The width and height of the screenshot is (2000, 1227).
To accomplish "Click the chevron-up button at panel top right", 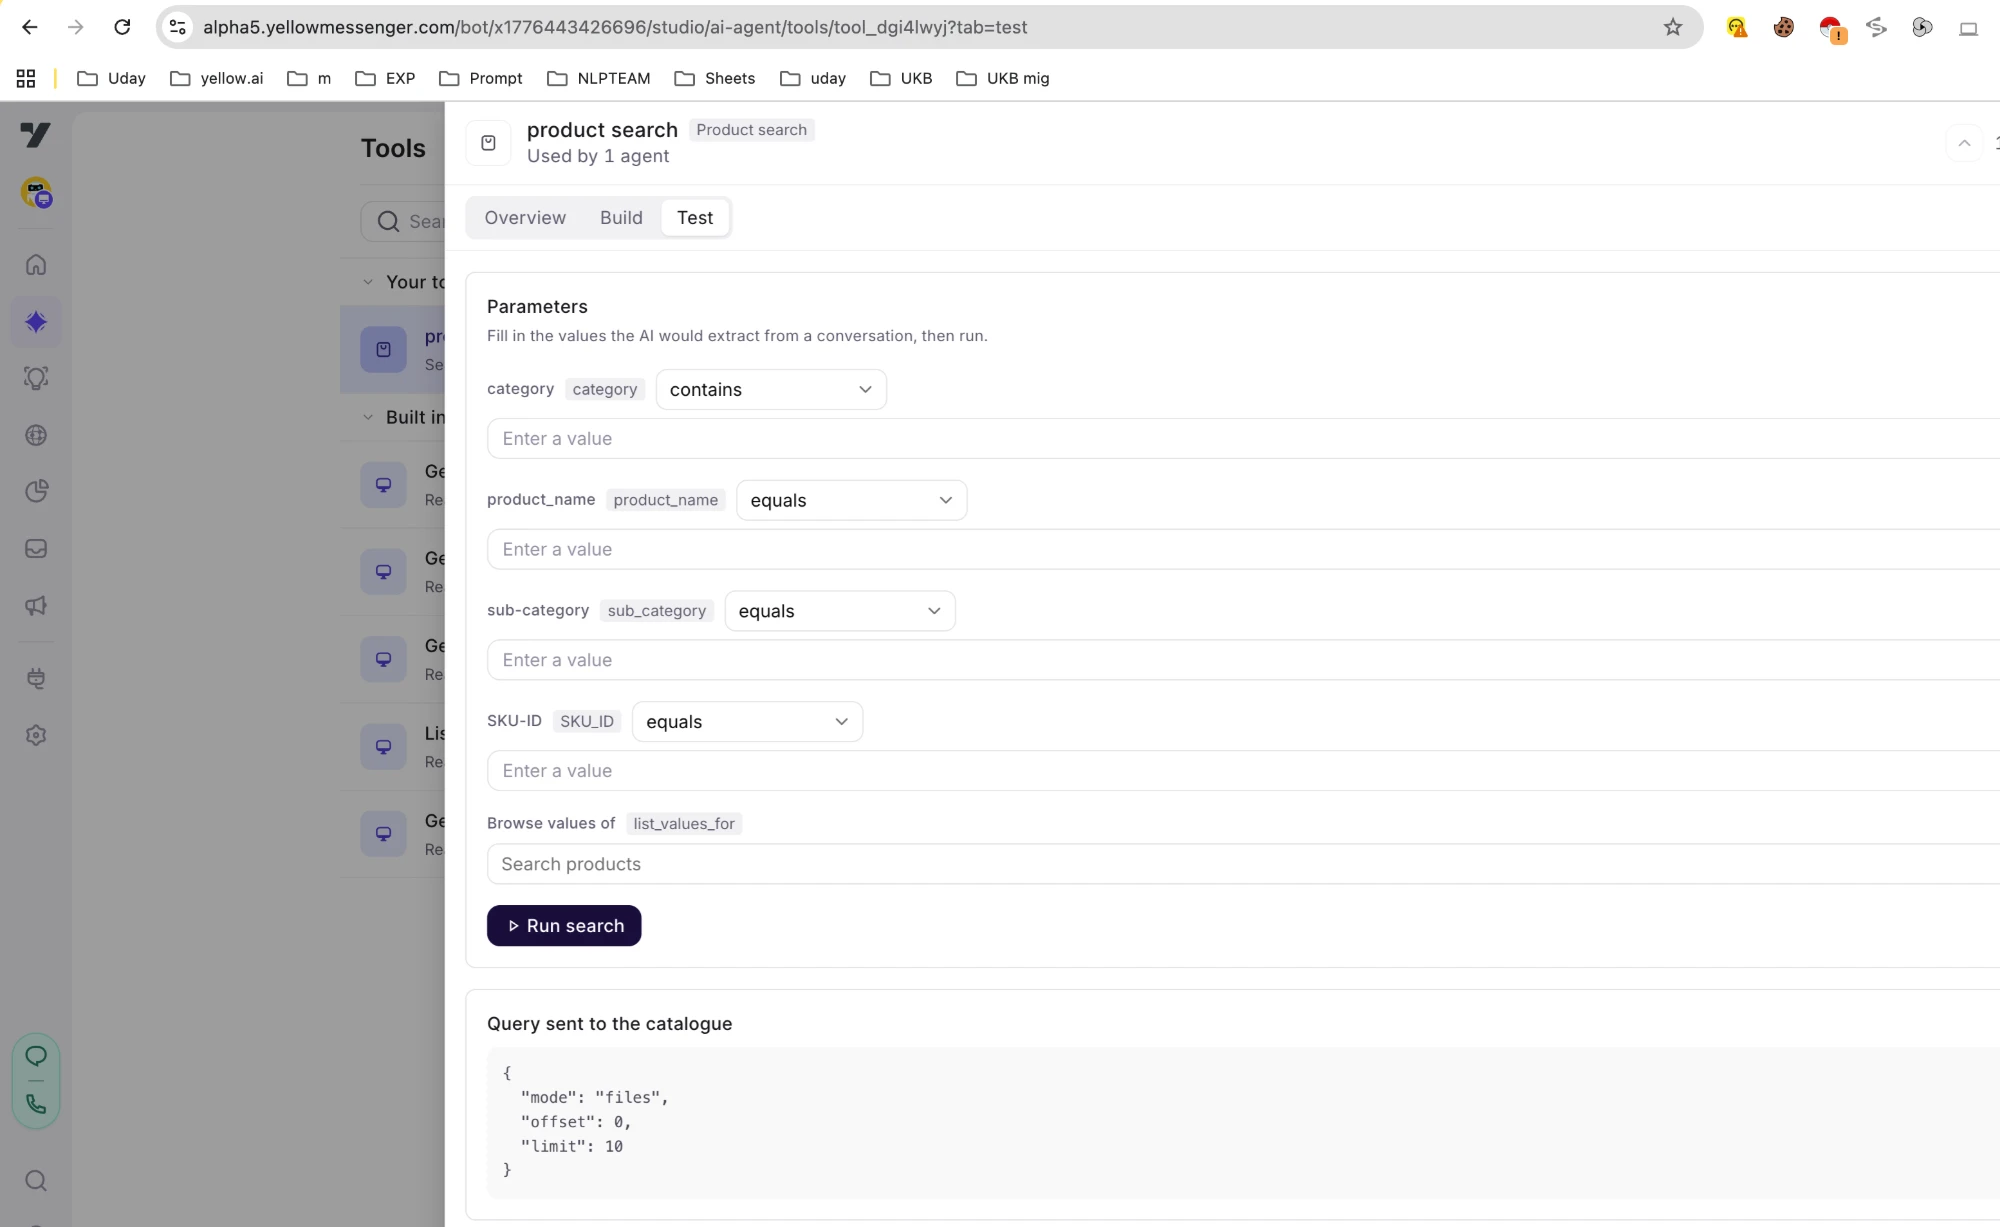I will (x=1964, y=143).
